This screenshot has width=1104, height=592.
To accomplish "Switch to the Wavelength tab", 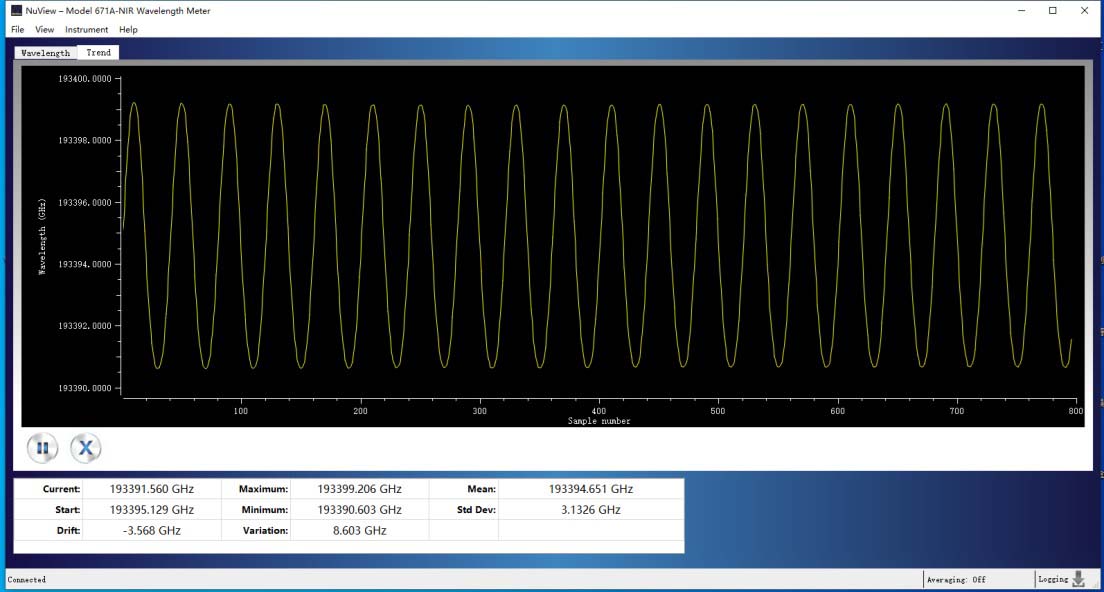I will click(46, 53).
